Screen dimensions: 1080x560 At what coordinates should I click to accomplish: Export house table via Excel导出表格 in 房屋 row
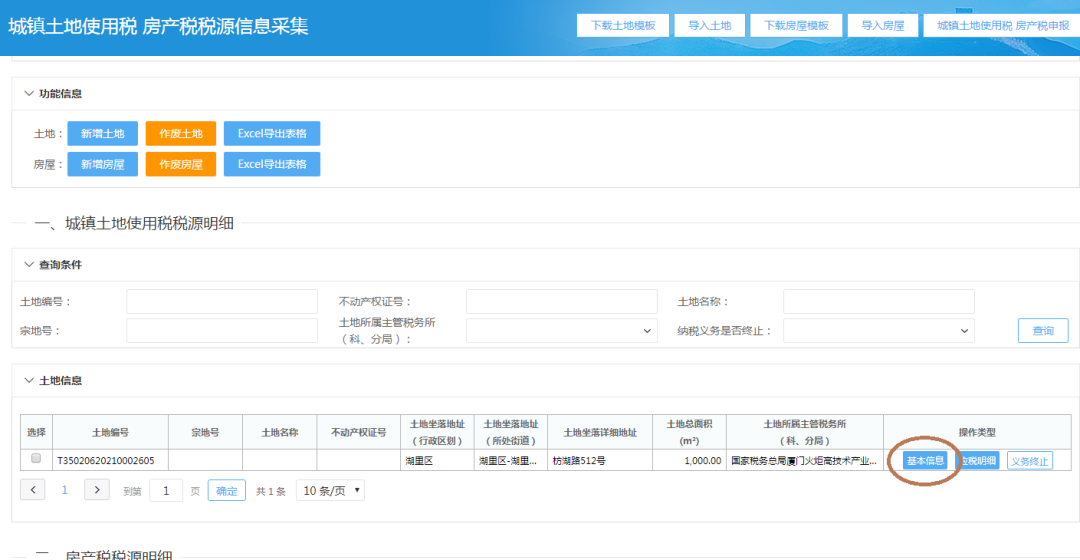coord(272,165)
